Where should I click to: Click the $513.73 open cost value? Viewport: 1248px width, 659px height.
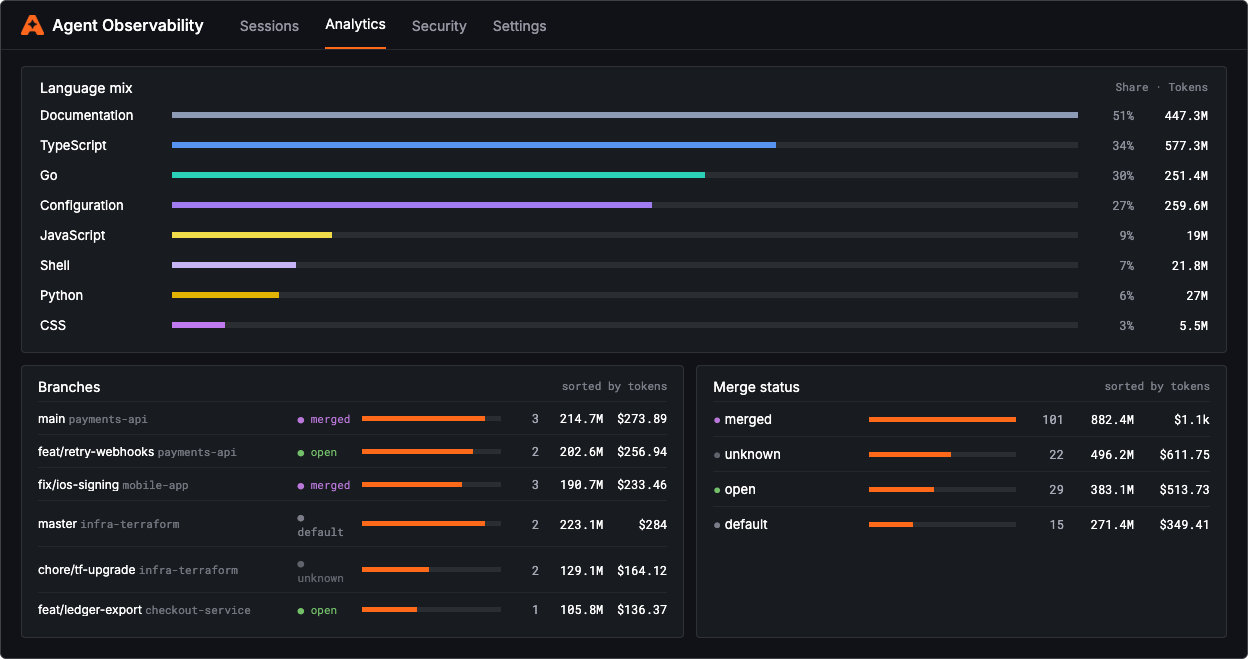tap(1185, 490)
